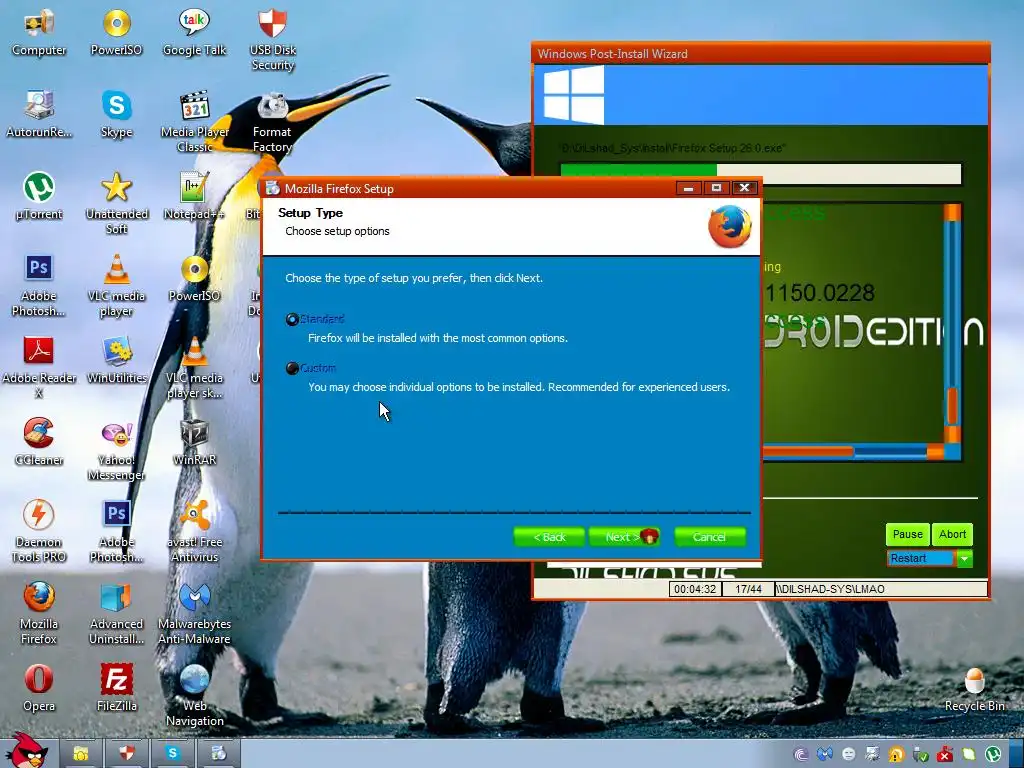Click the purple BitTorrent tray icon
Screen dimensions: 1024x768
[801, 755]
